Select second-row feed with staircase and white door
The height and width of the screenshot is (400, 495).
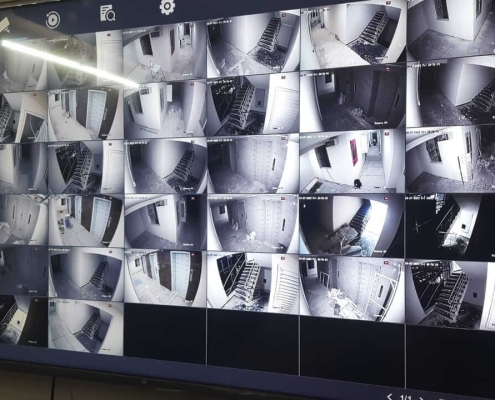pyautogui.click(x=253, y=104)
